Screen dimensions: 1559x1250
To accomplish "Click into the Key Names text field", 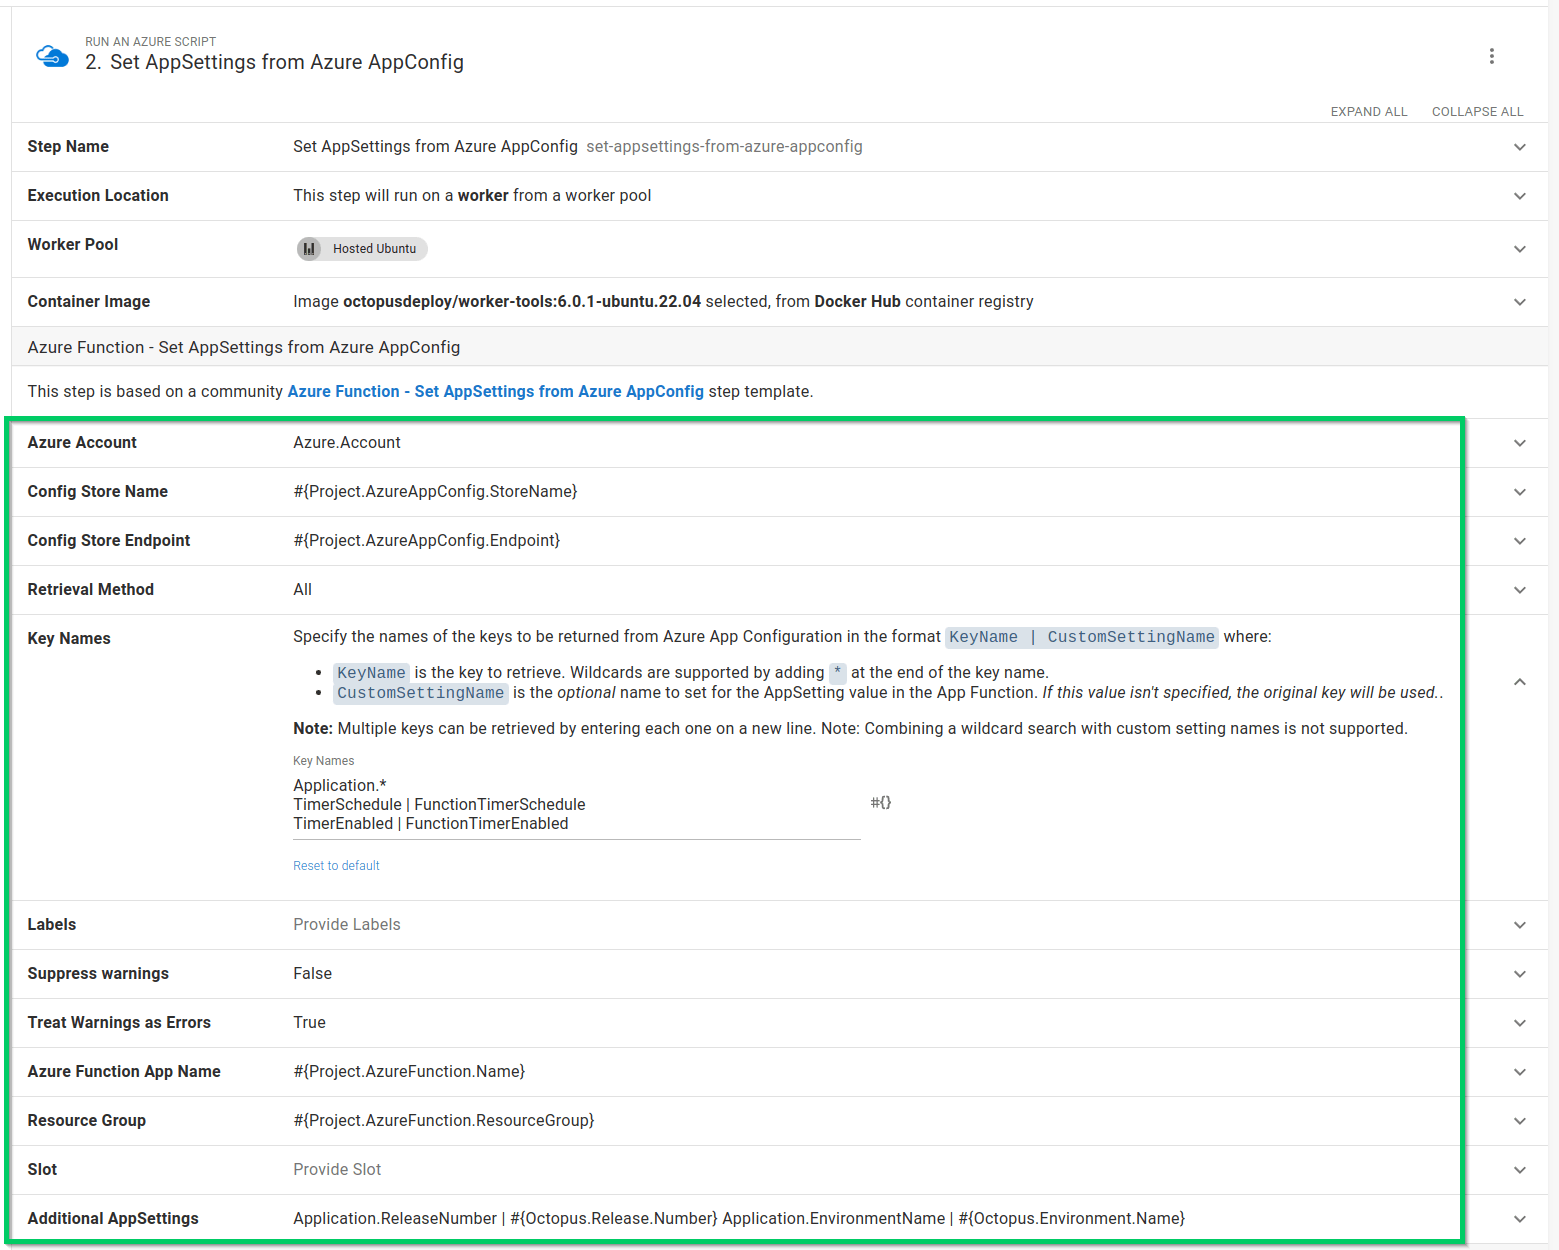I will click(576, 804).
